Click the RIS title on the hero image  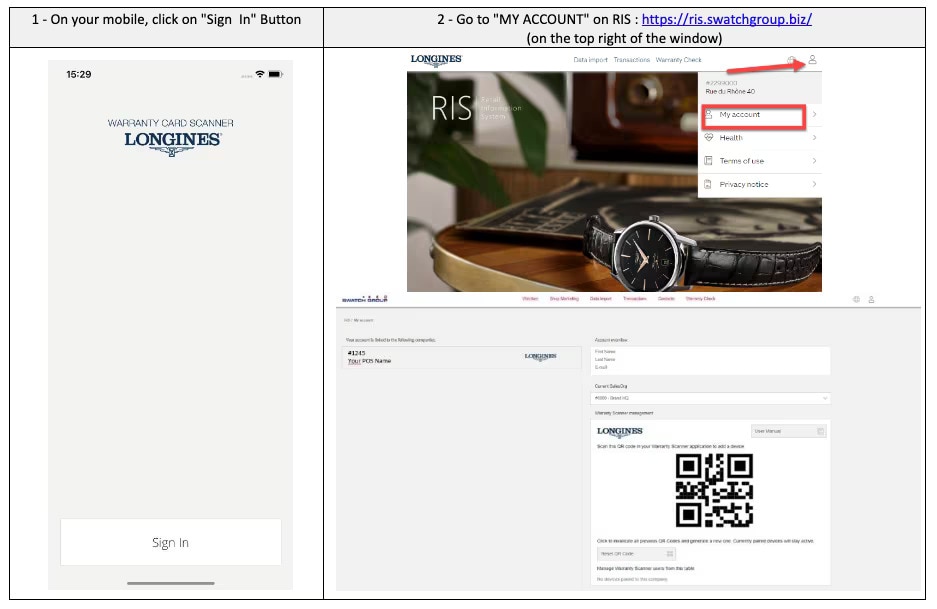452,108
